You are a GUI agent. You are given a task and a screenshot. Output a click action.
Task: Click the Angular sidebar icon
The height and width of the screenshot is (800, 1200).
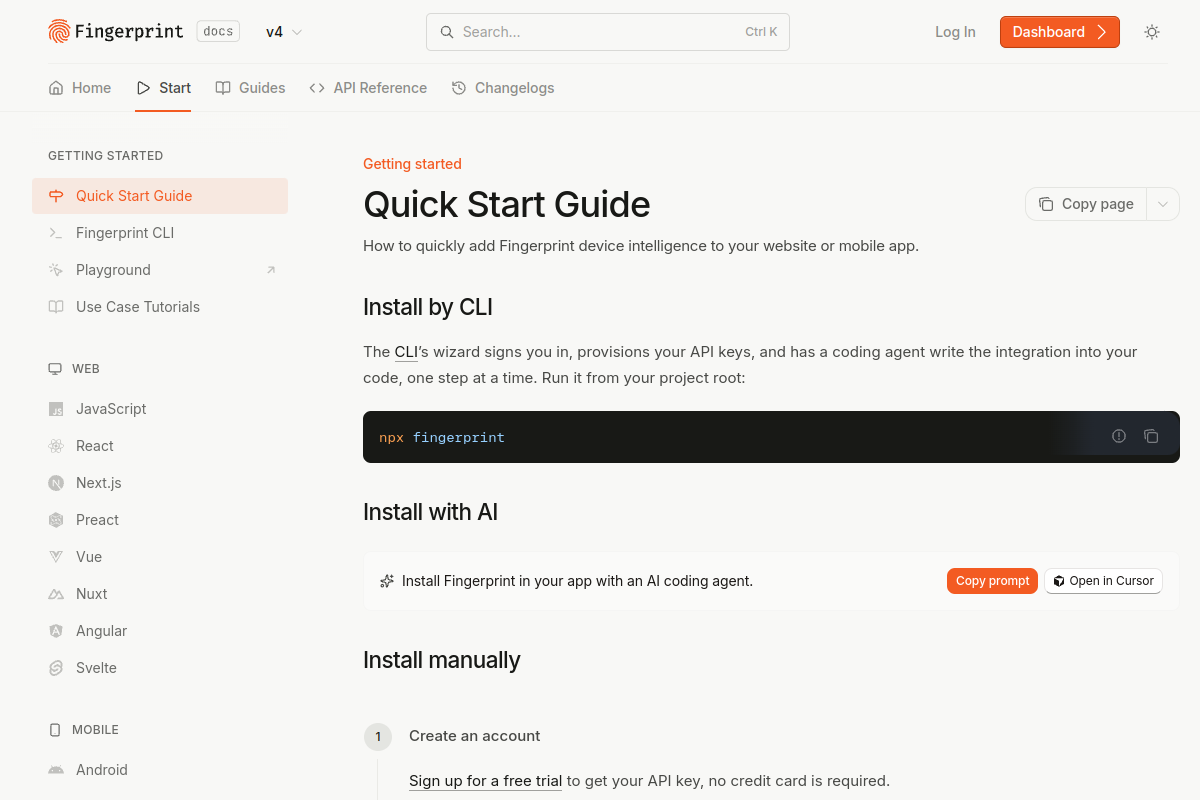pyautogui.click(x=56, y=631)
